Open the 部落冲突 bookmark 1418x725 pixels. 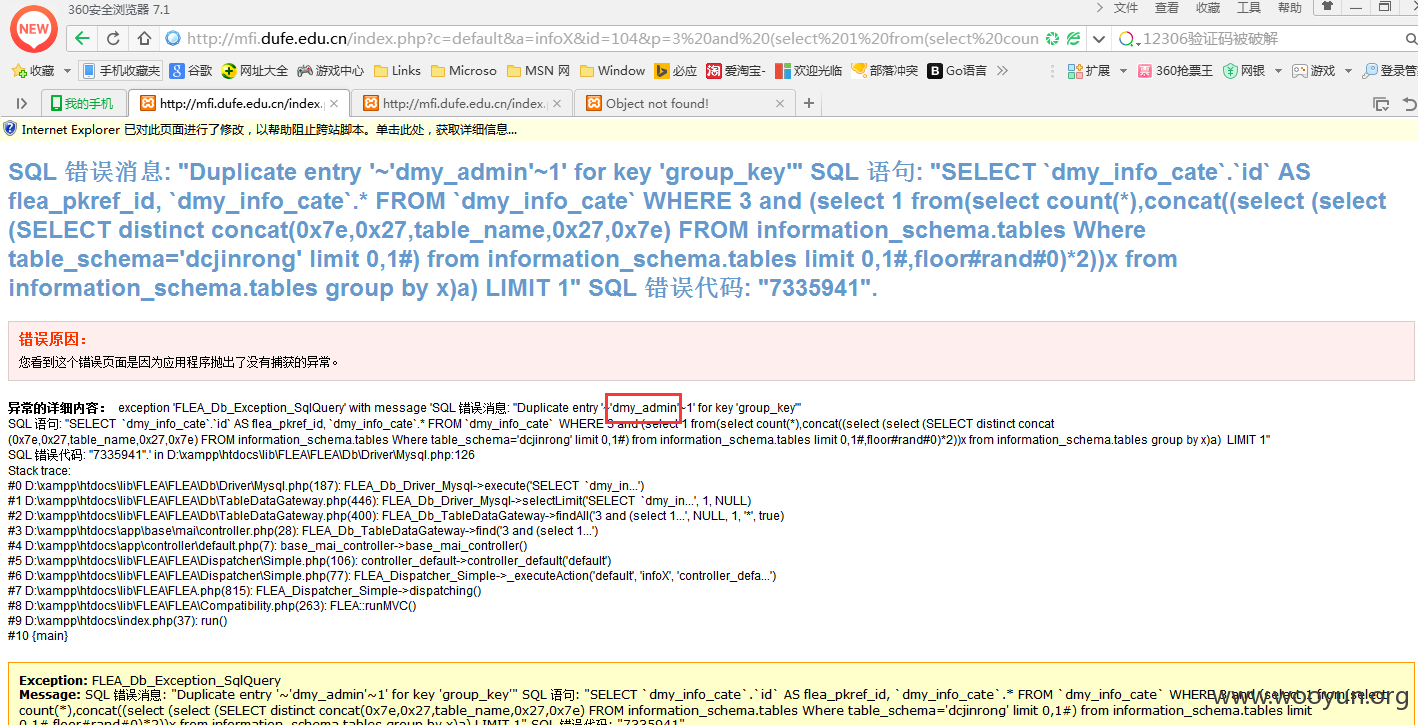[885, 71]
